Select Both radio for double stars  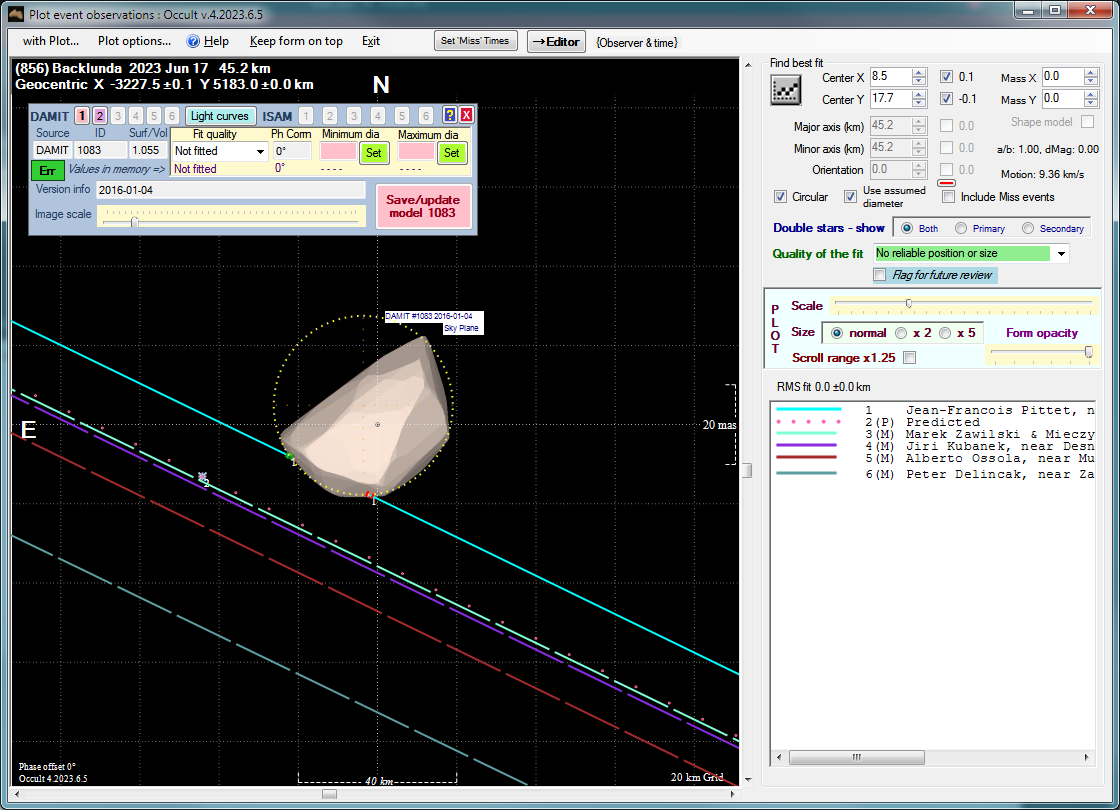click(x=906, y=229)
